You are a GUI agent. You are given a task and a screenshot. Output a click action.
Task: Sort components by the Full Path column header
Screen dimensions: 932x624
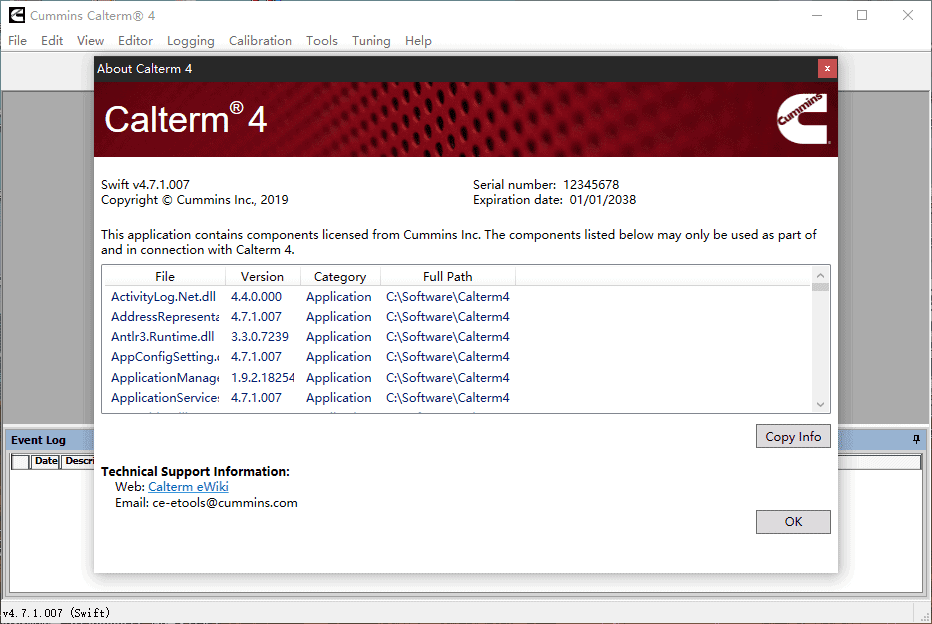pyautogui.click(x=448, y=276)
